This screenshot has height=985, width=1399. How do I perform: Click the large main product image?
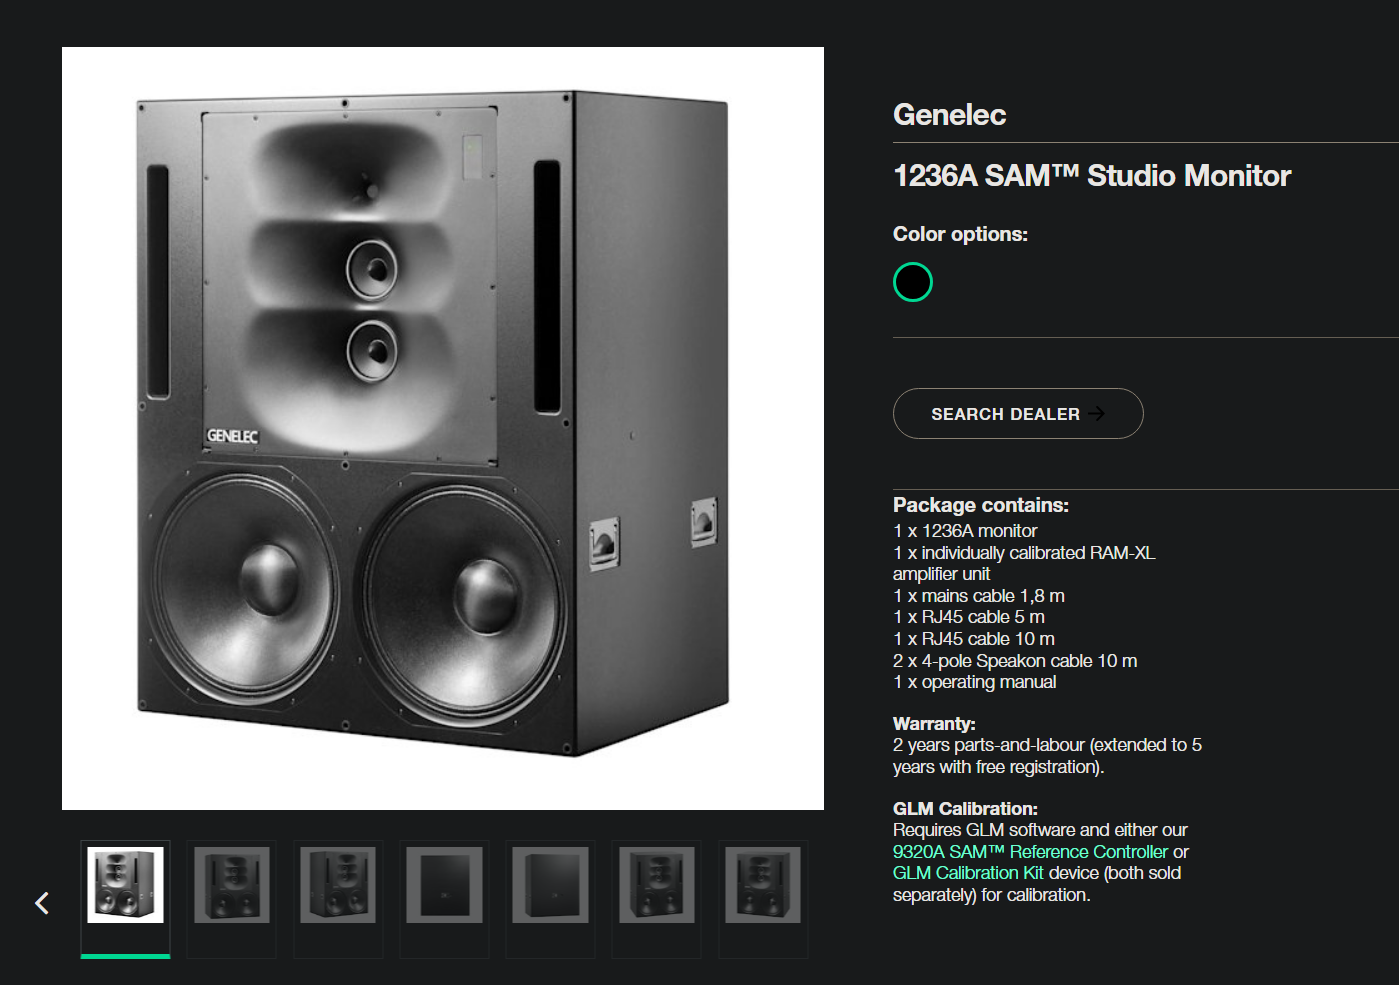(443, 425)
